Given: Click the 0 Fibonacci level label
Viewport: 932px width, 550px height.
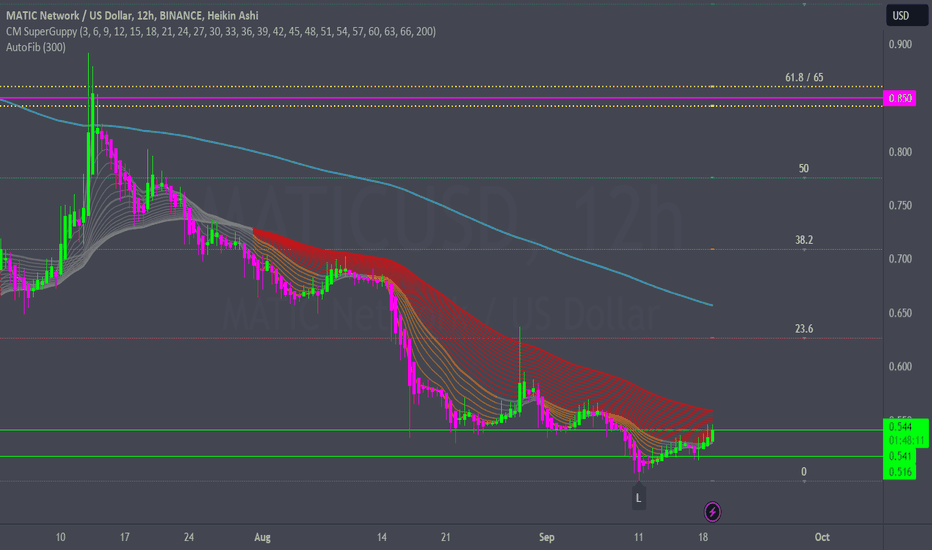Looking at the screenshot, I should tap(804, 472).
